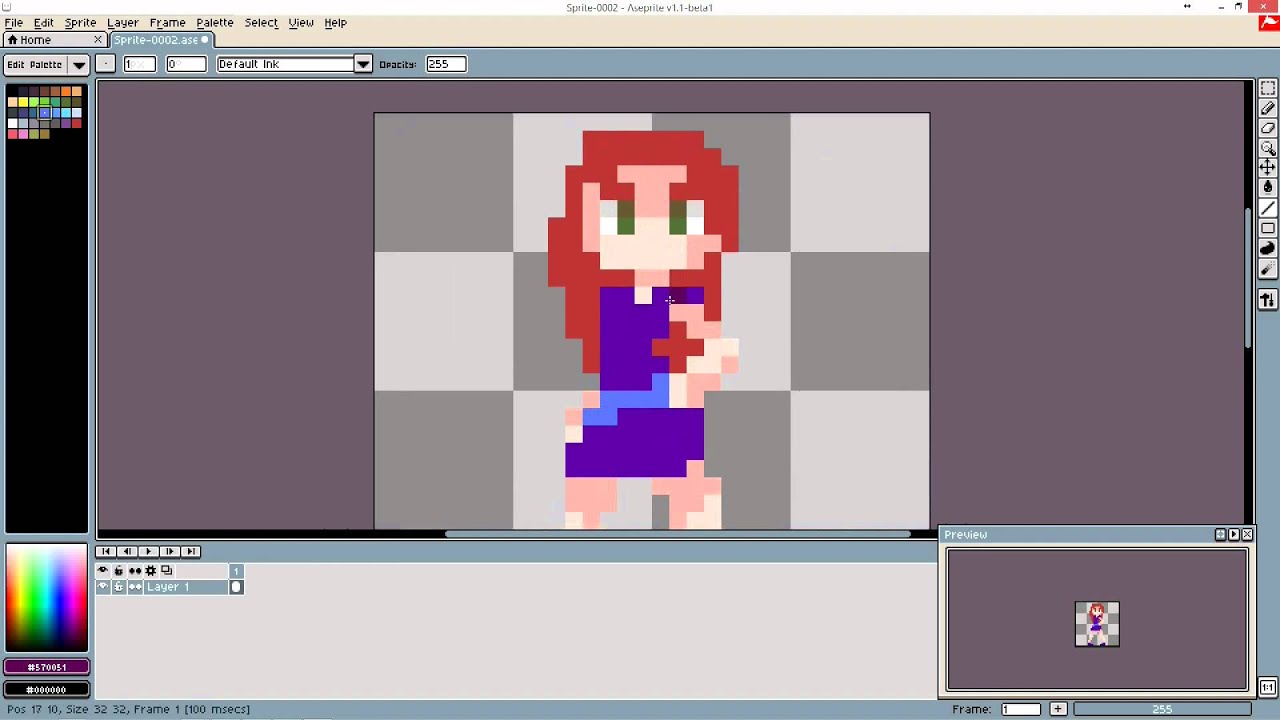Open the Frame menu
This screenshot has height=720, width=1280.
tap(167, 22)
